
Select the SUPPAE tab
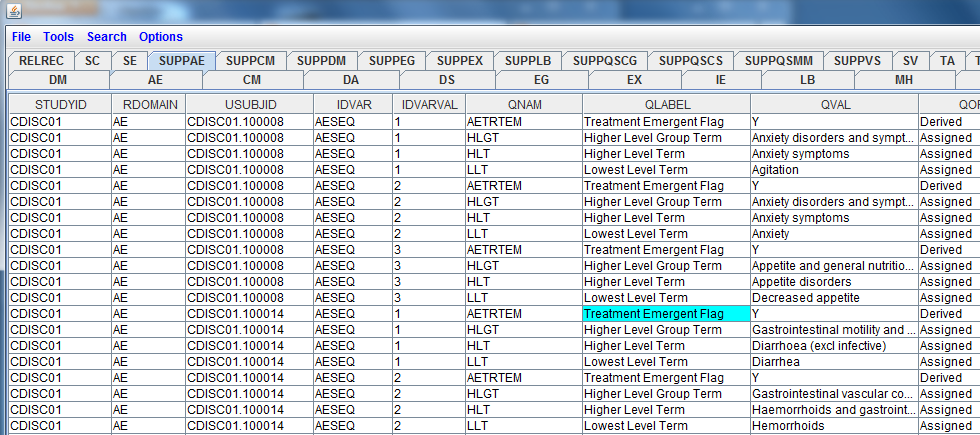(x=182, y=61)
